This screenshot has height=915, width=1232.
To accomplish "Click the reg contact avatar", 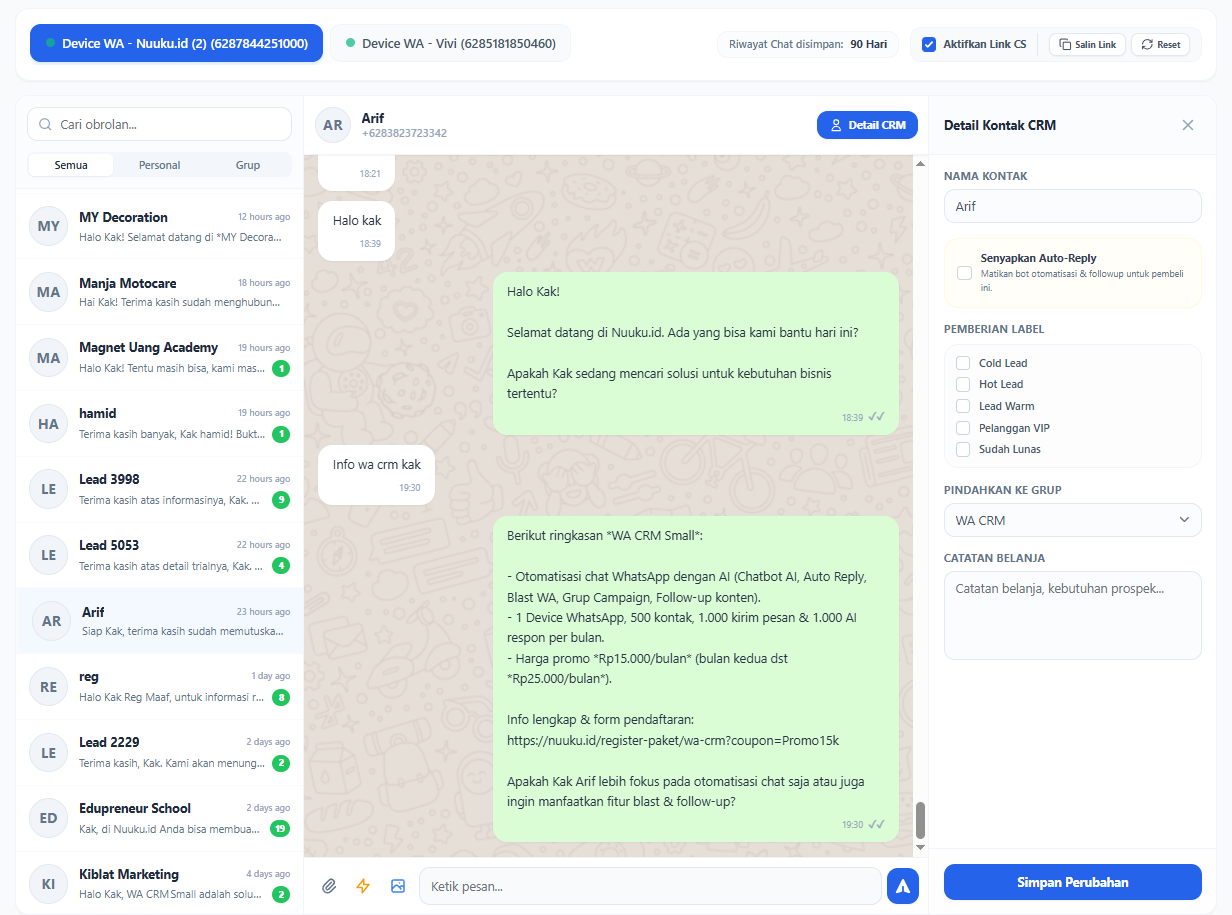I will (49, 687).
